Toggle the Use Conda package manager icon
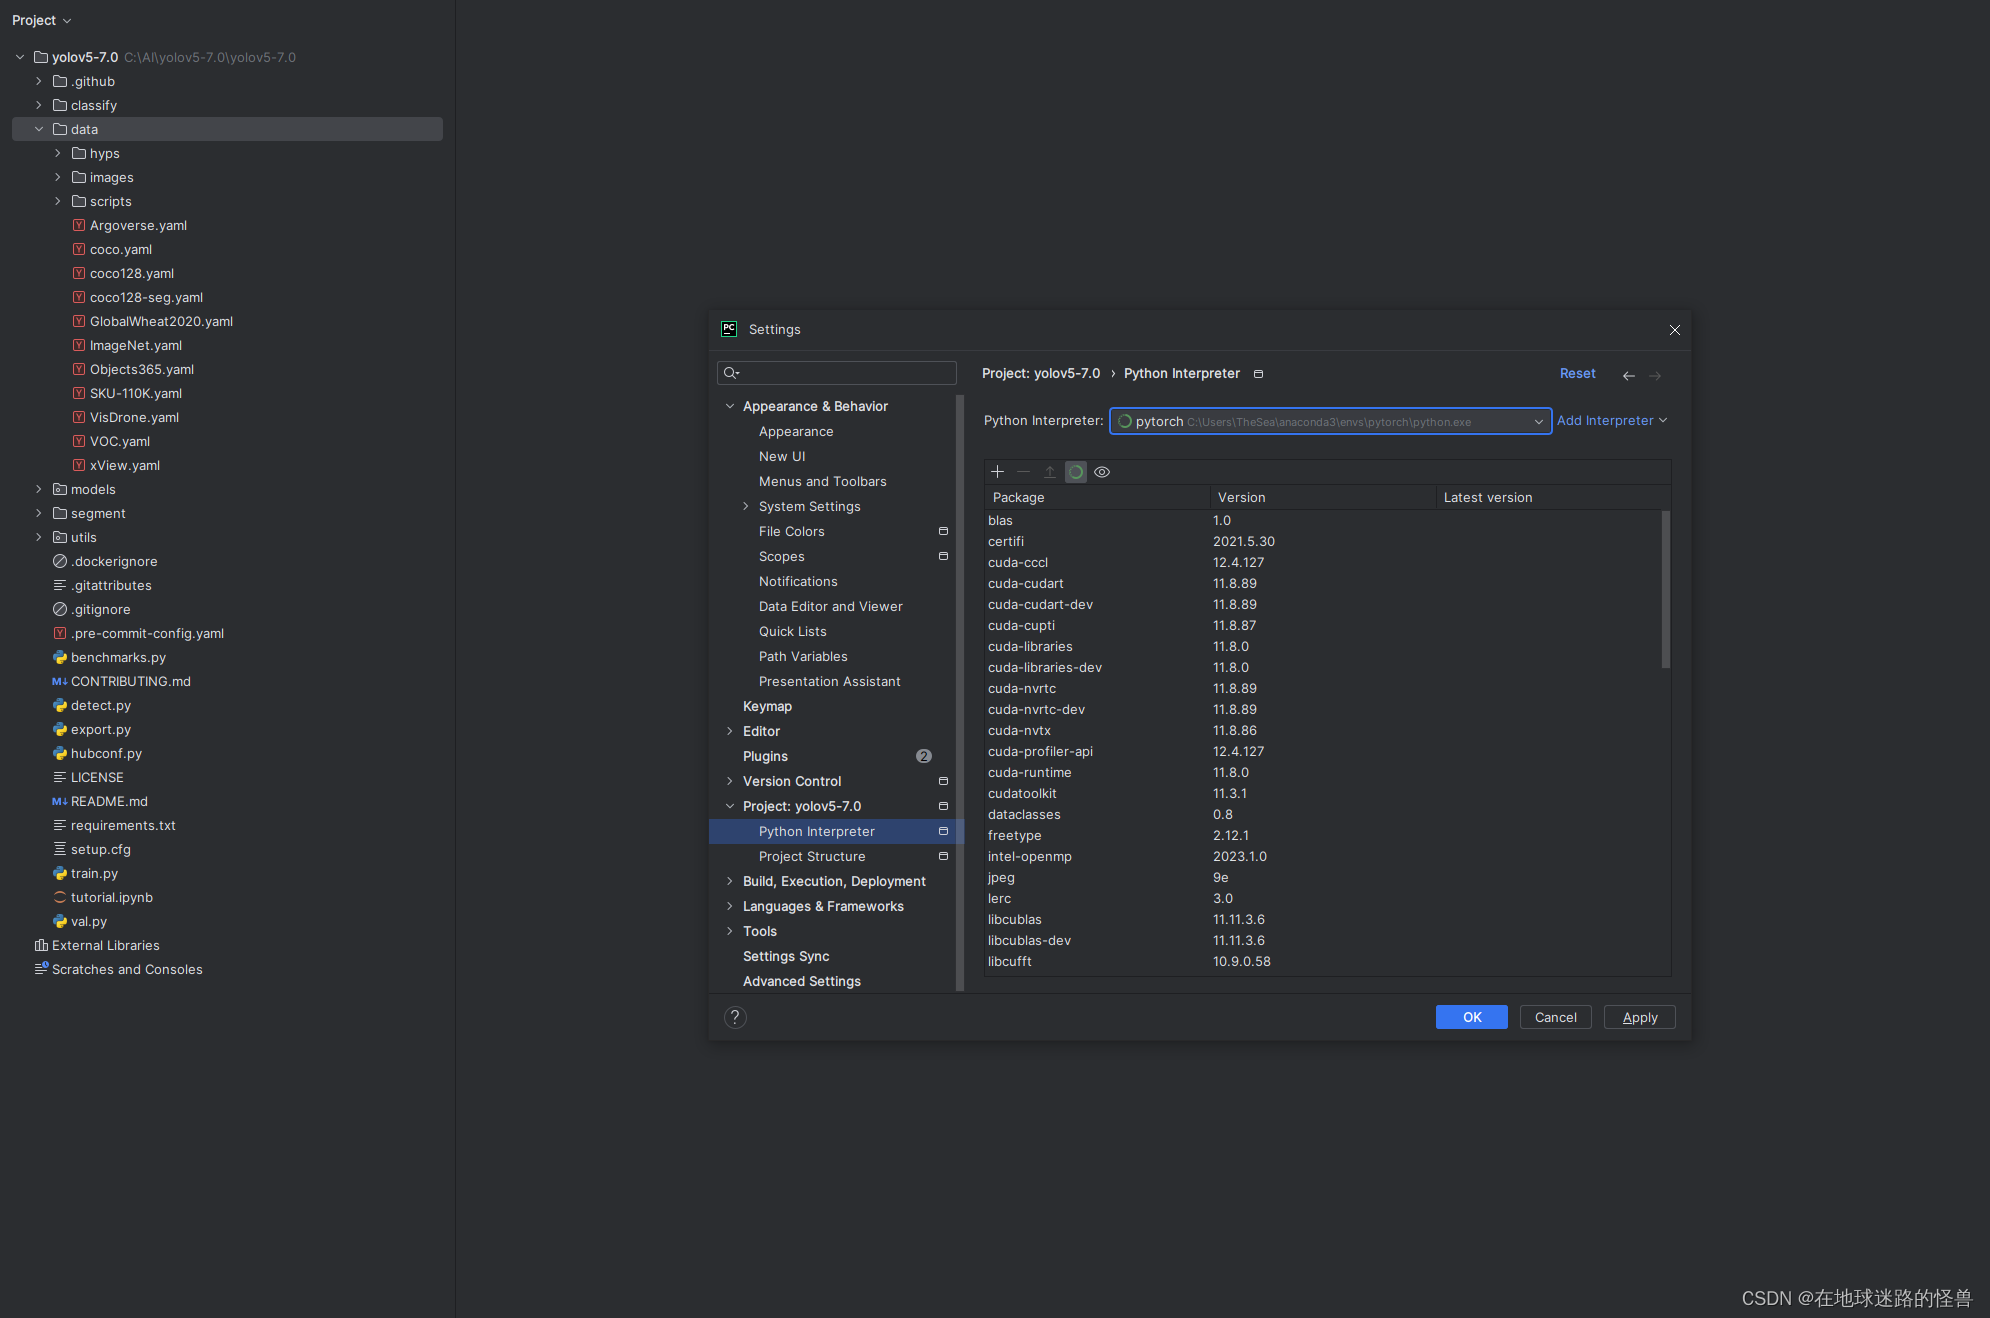1990x1318 pixels. tap(1076, 472)
